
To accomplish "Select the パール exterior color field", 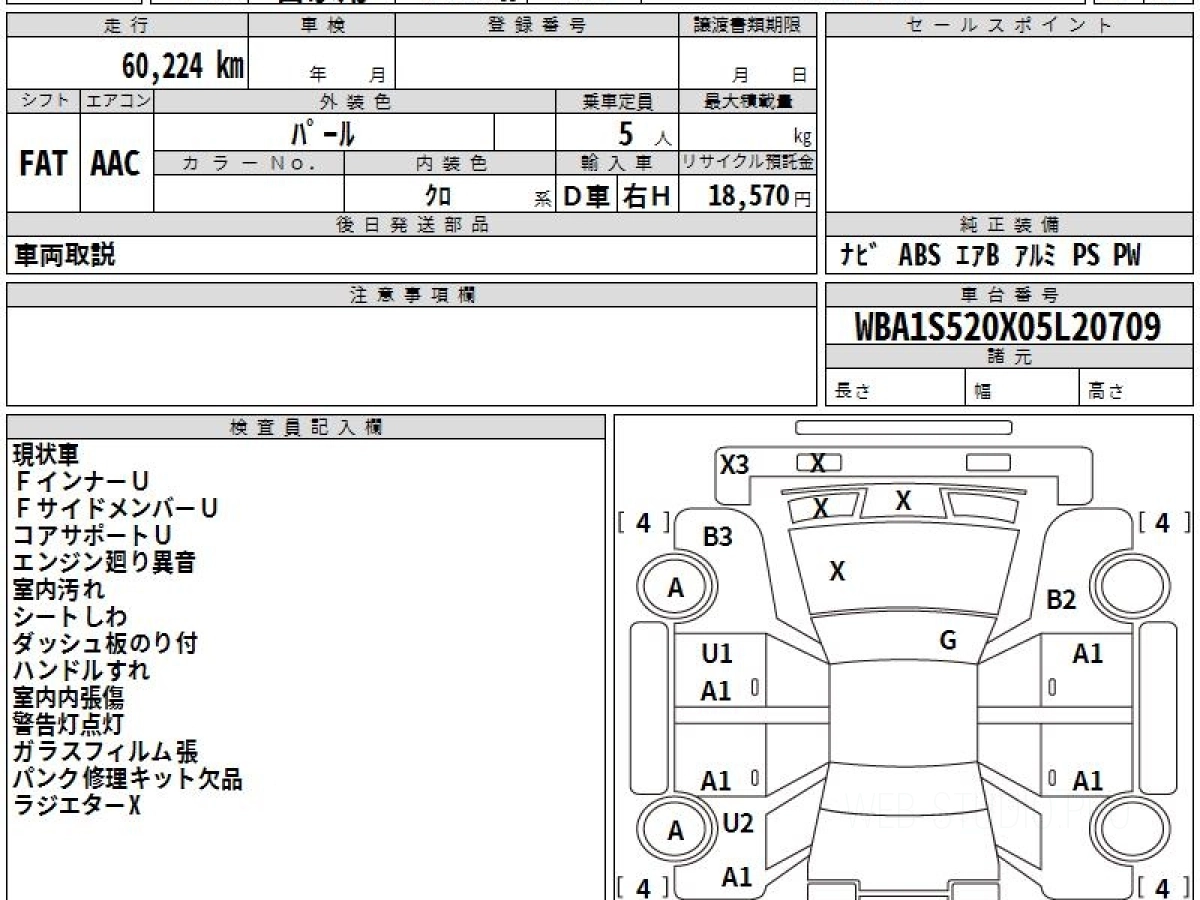I will tap(325, 132).
